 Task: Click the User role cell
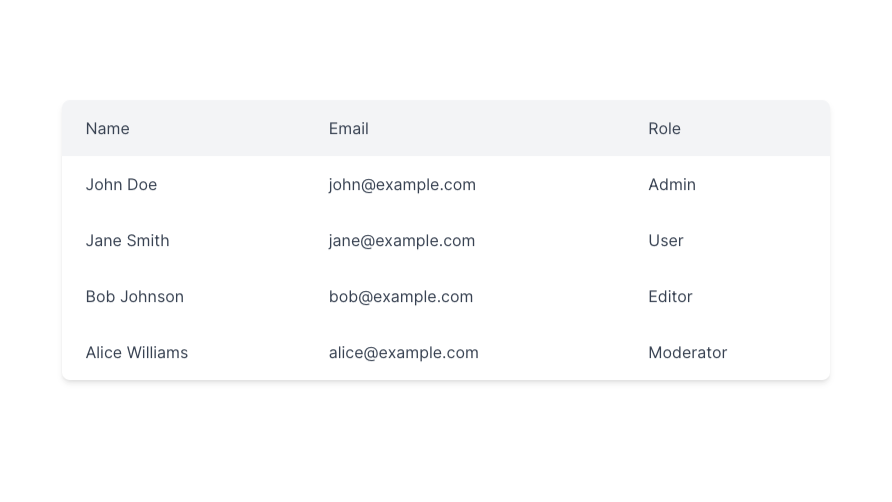(x=665, y=241)
